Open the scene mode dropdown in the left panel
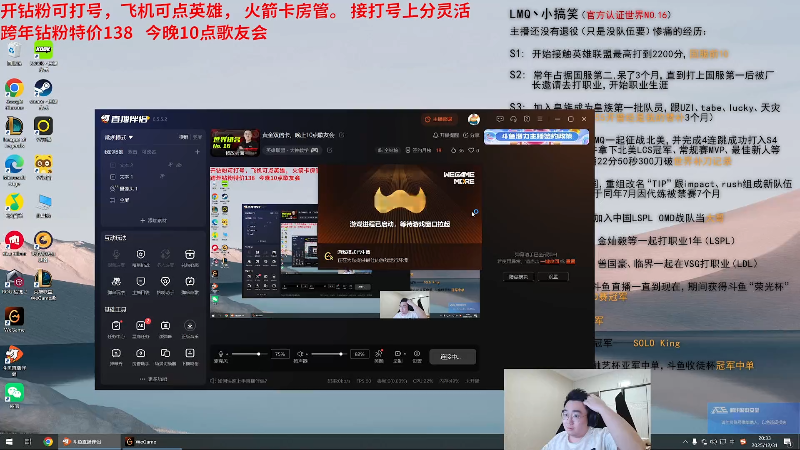800x450 pixels. click(x=118, y=137)
